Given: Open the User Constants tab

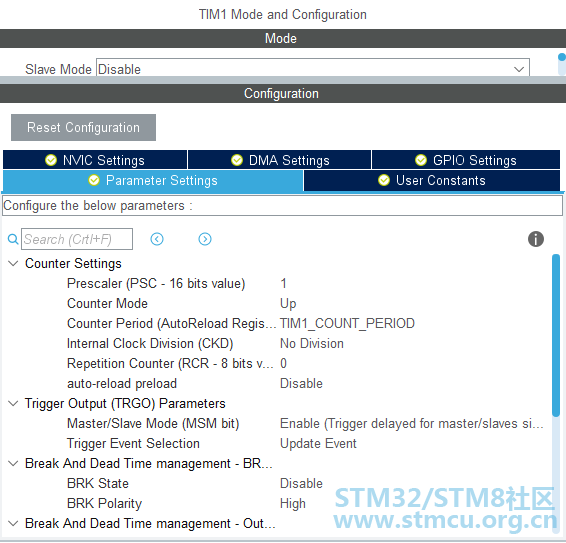Looking at the screenshot, I should 432,180.
